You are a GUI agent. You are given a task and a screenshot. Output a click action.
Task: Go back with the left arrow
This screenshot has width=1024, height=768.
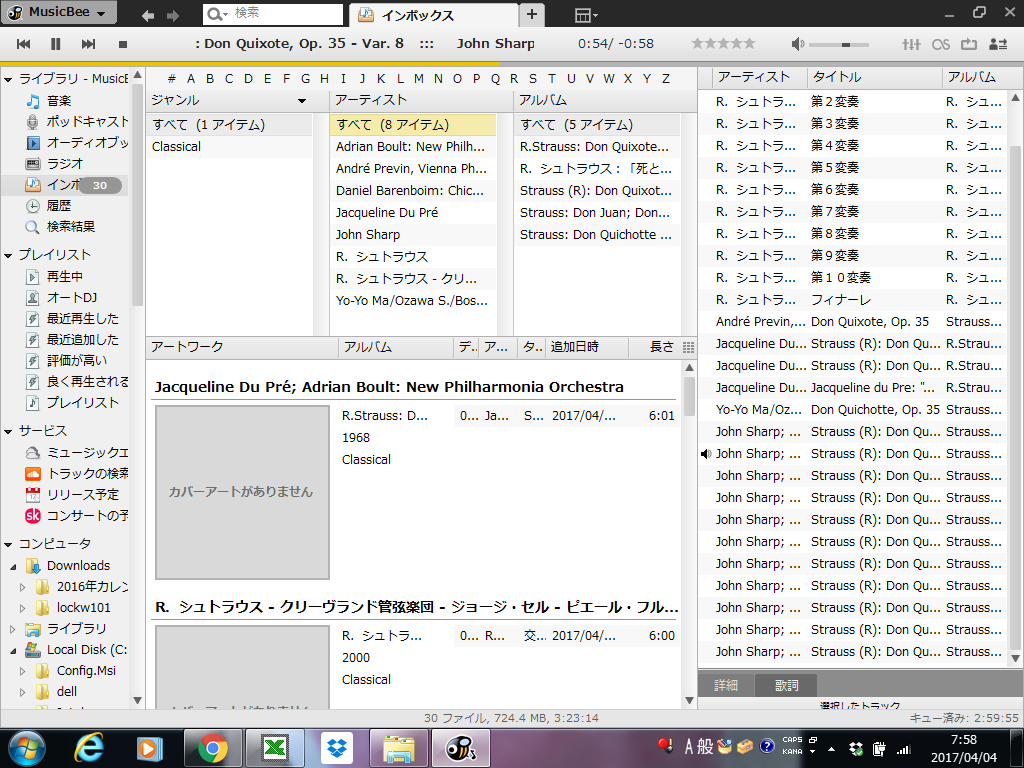148,15
